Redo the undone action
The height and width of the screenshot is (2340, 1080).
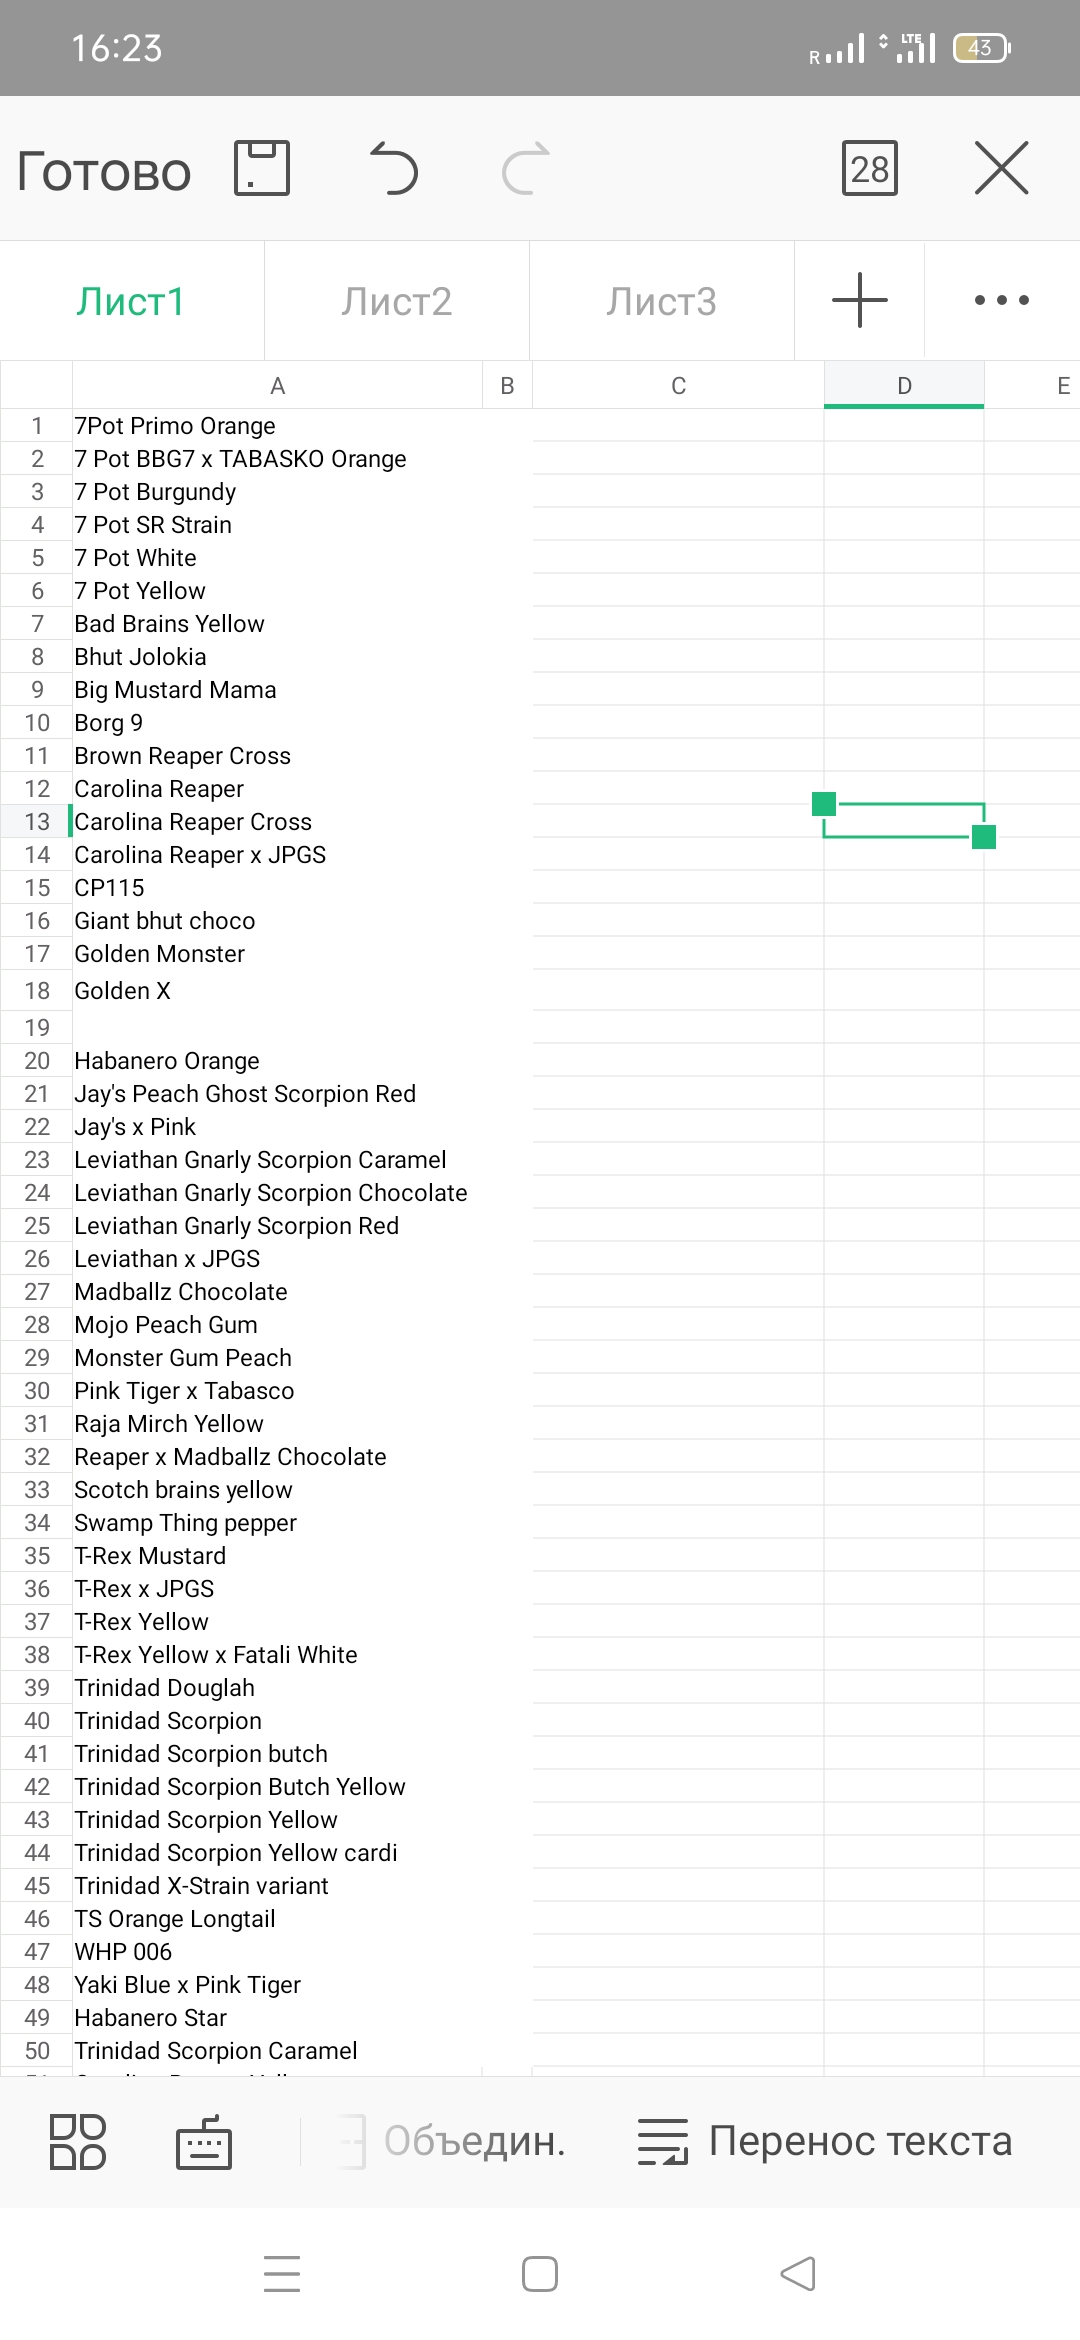coord(526,168)
